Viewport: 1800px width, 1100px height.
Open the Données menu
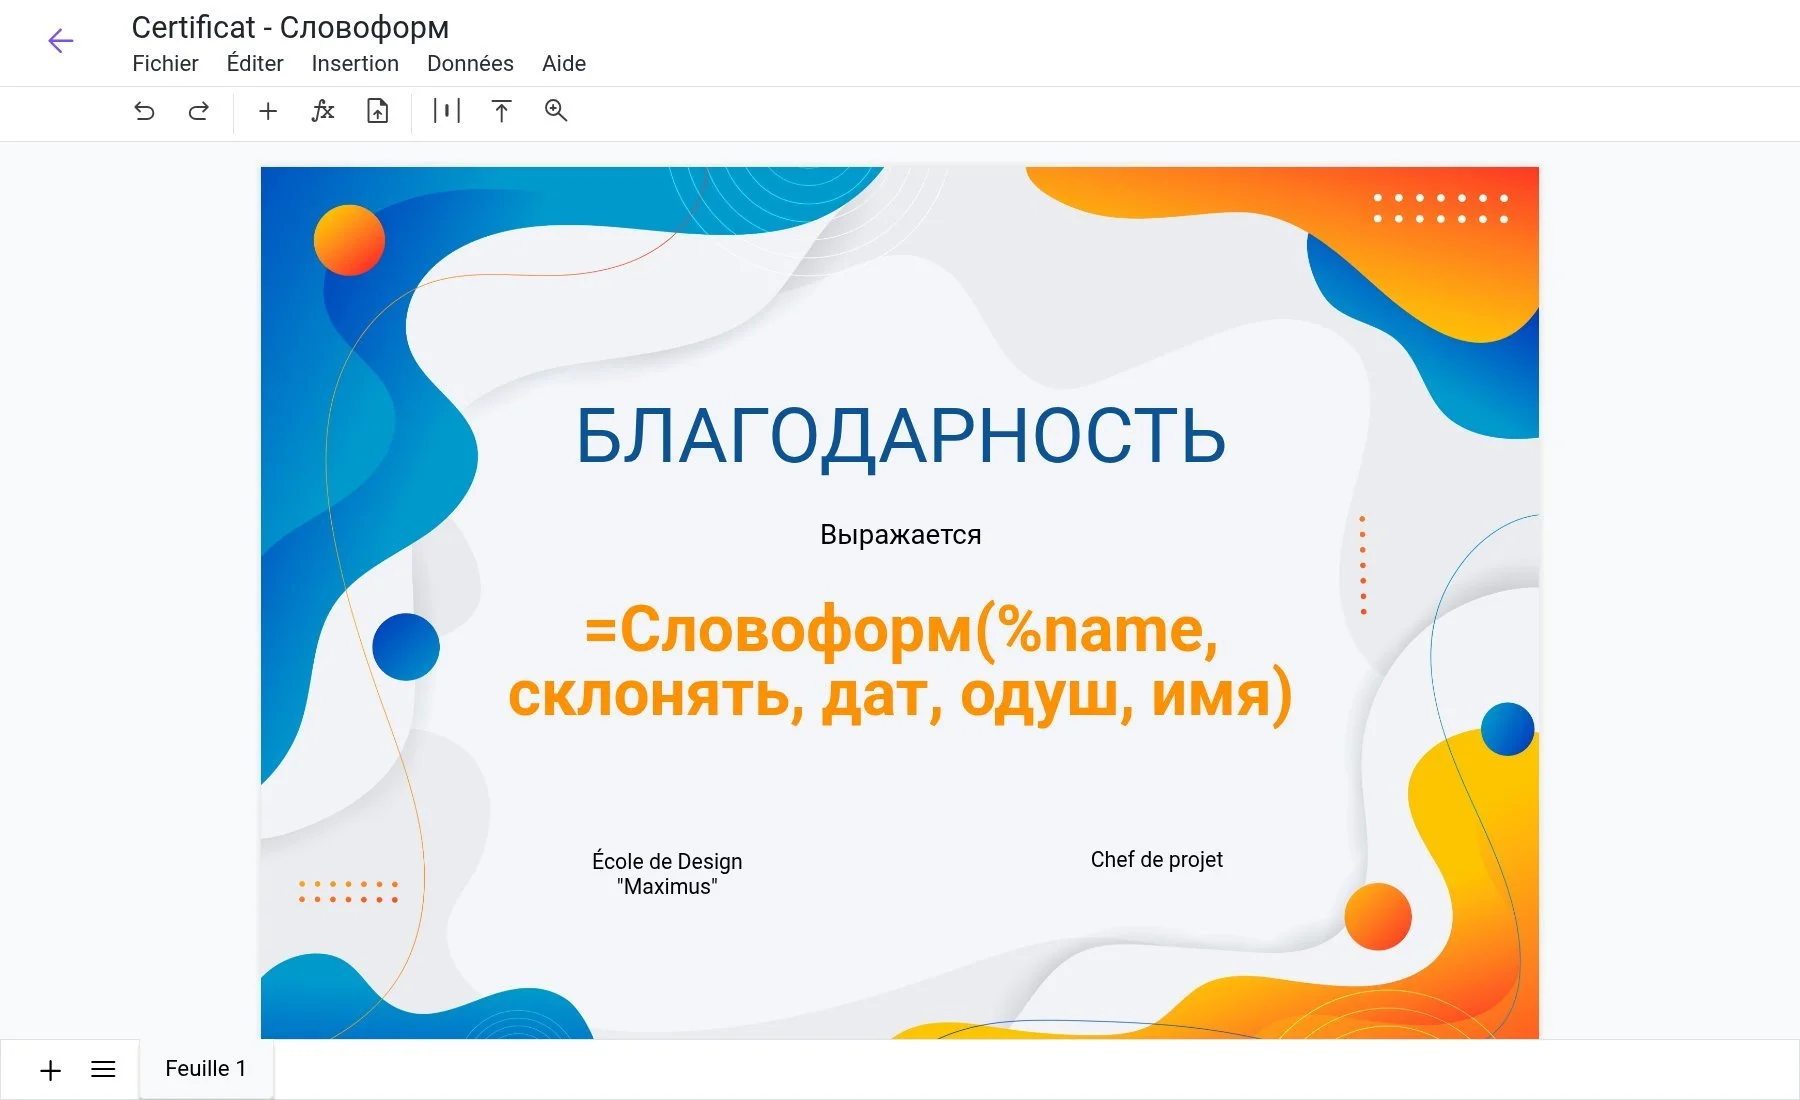click(x=470, y=64)
